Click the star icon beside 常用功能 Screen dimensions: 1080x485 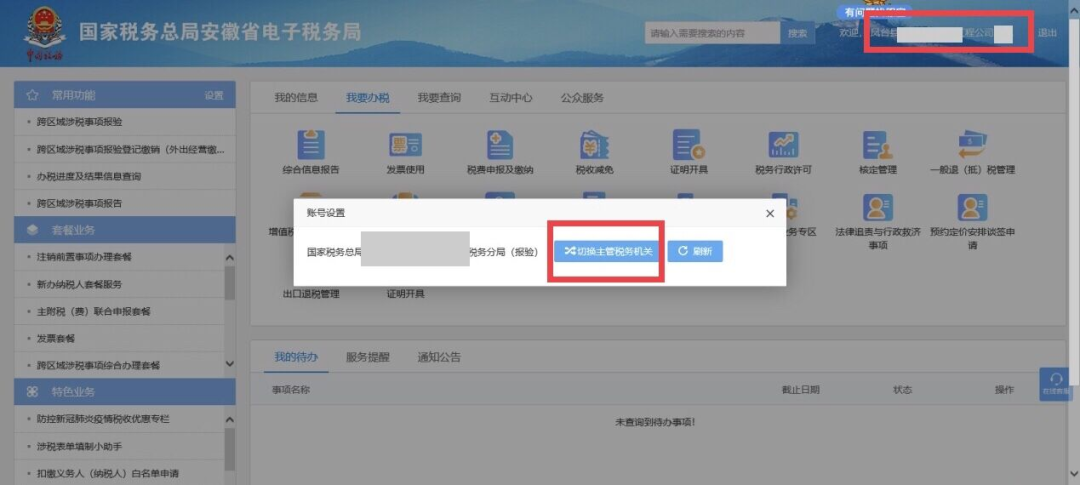(x=32, y=95)
